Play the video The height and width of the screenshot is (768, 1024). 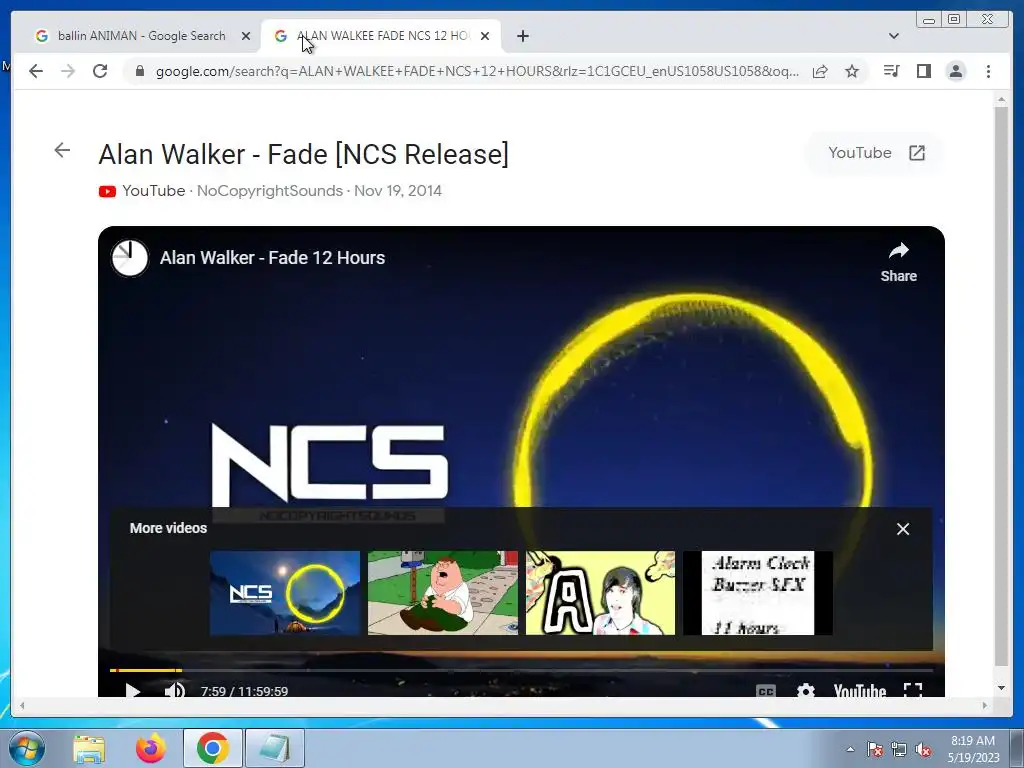point(133,691)
